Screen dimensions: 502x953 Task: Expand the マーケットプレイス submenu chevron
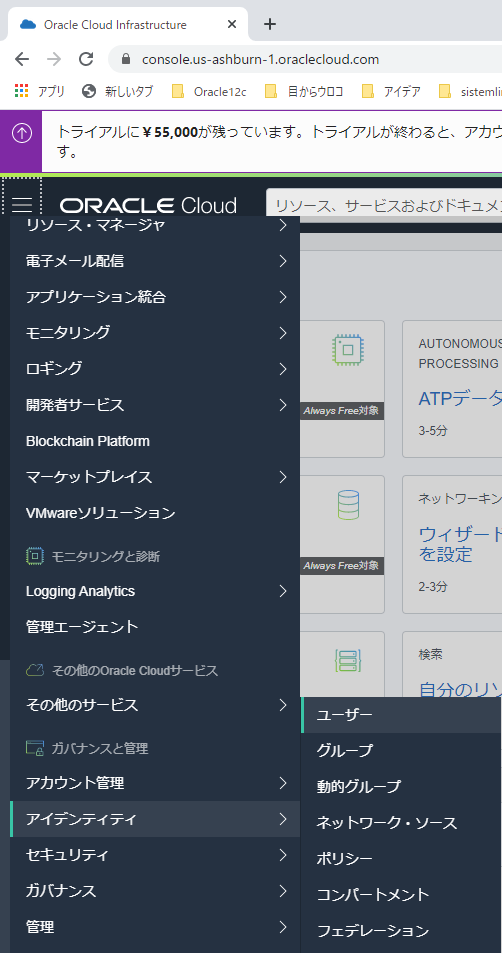[283, 477]
